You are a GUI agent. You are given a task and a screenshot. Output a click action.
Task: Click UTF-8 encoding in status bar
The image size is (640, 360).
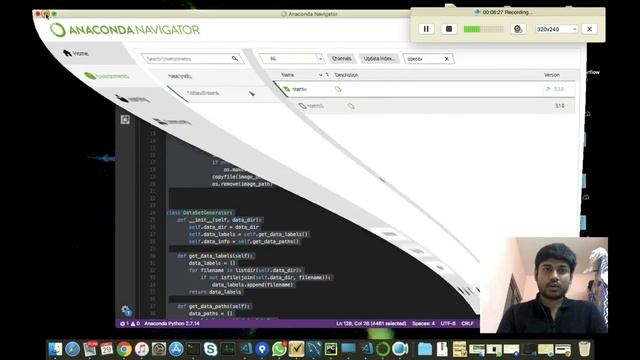pos(448,323)
